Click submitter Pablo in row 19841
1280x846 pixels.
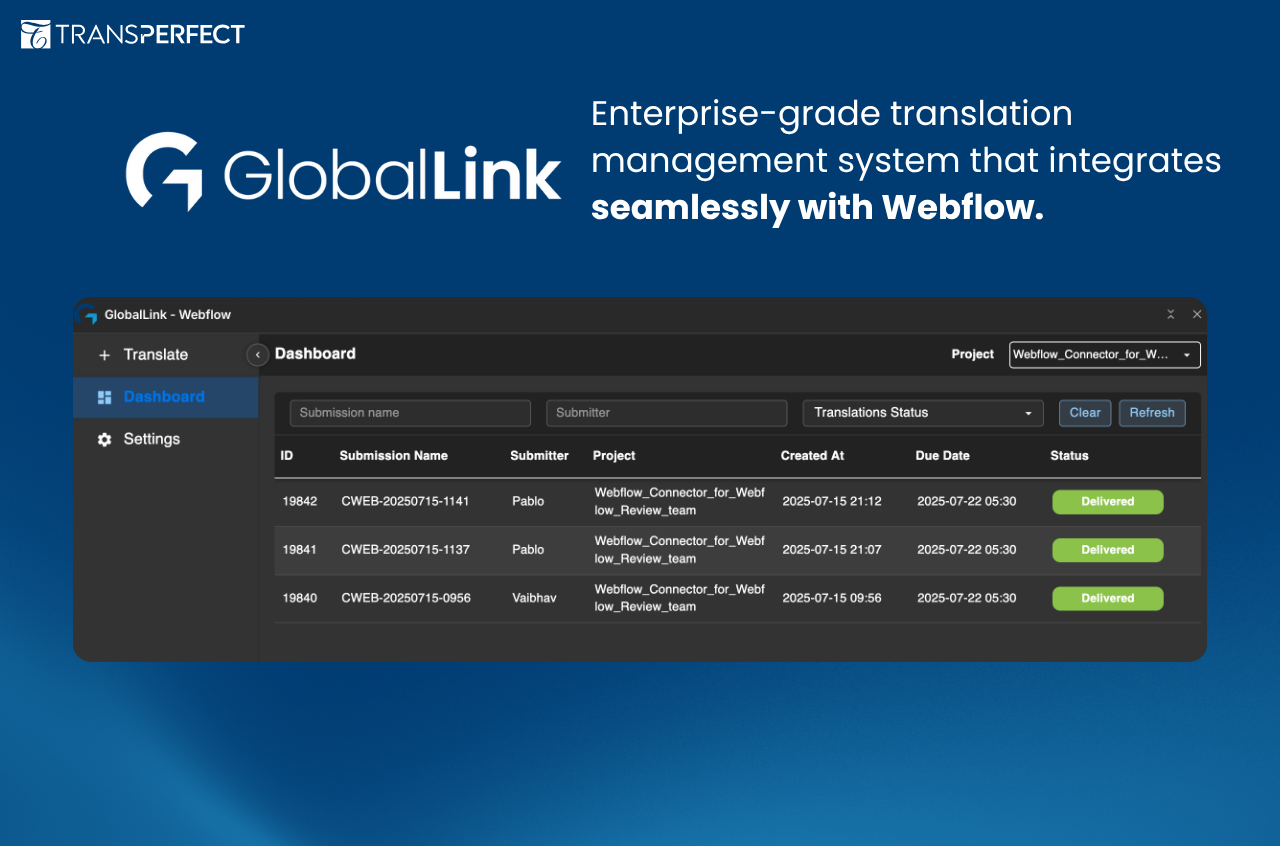click(528, 550)
